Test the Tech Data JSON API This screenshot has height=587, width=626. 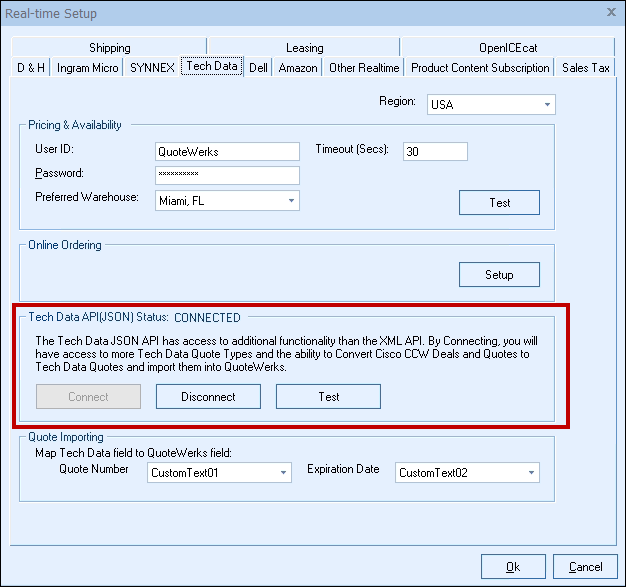tap(328, 397)
